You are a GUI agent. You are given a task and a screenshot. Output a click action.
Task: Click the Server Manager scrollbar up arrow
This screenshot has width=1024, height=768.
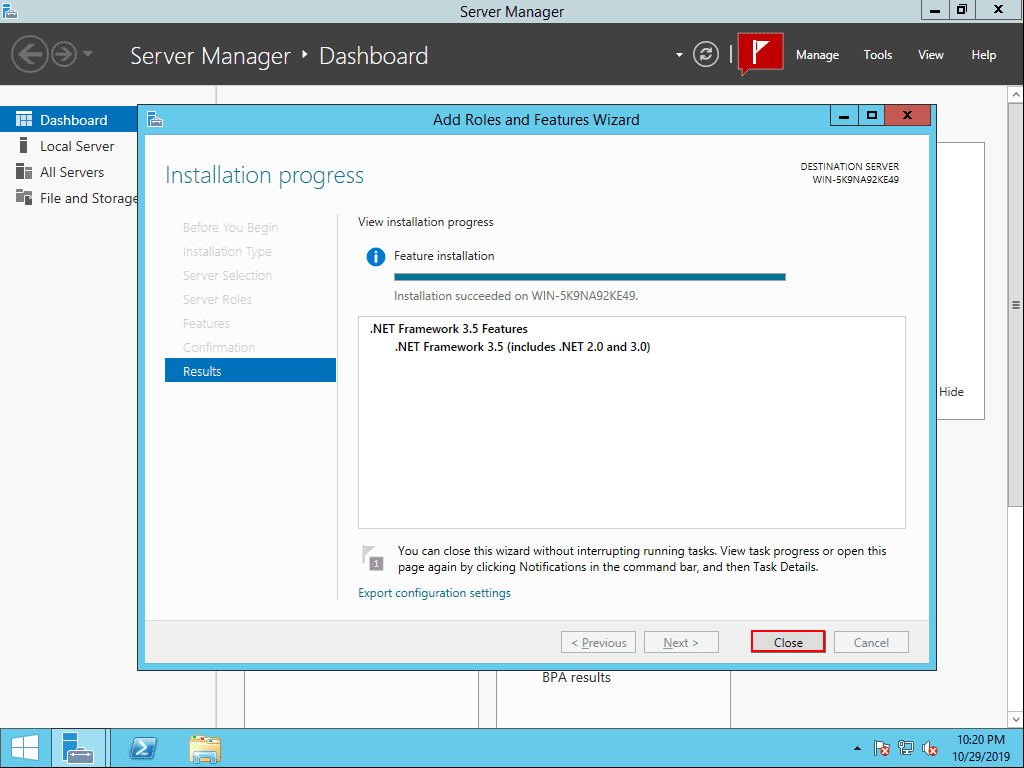(x=1016, y=95)
